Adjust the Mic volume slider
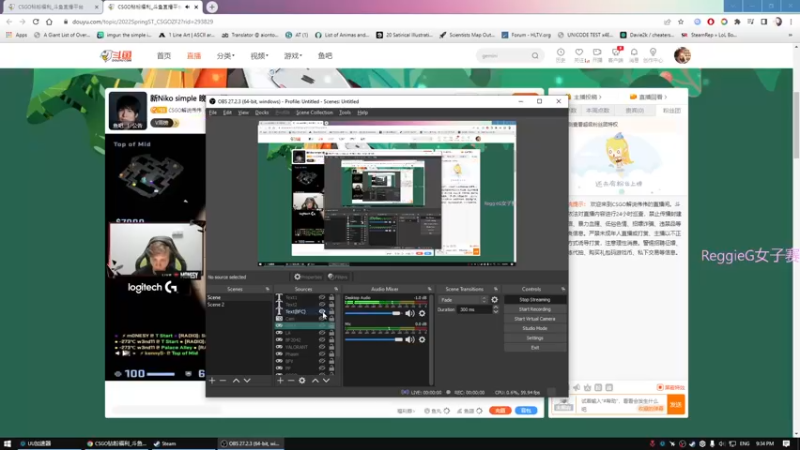Viewport: 800px width, 450px height. [x=373, y=339]
